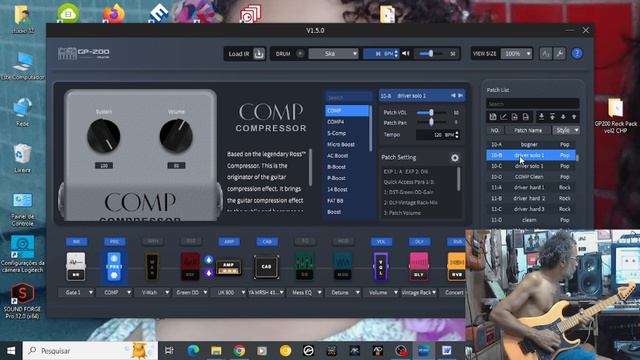Viewport: 640px width, 360px height.
Task: Select patch 11-C driver hard 3
Action: [x=531, y=209]
